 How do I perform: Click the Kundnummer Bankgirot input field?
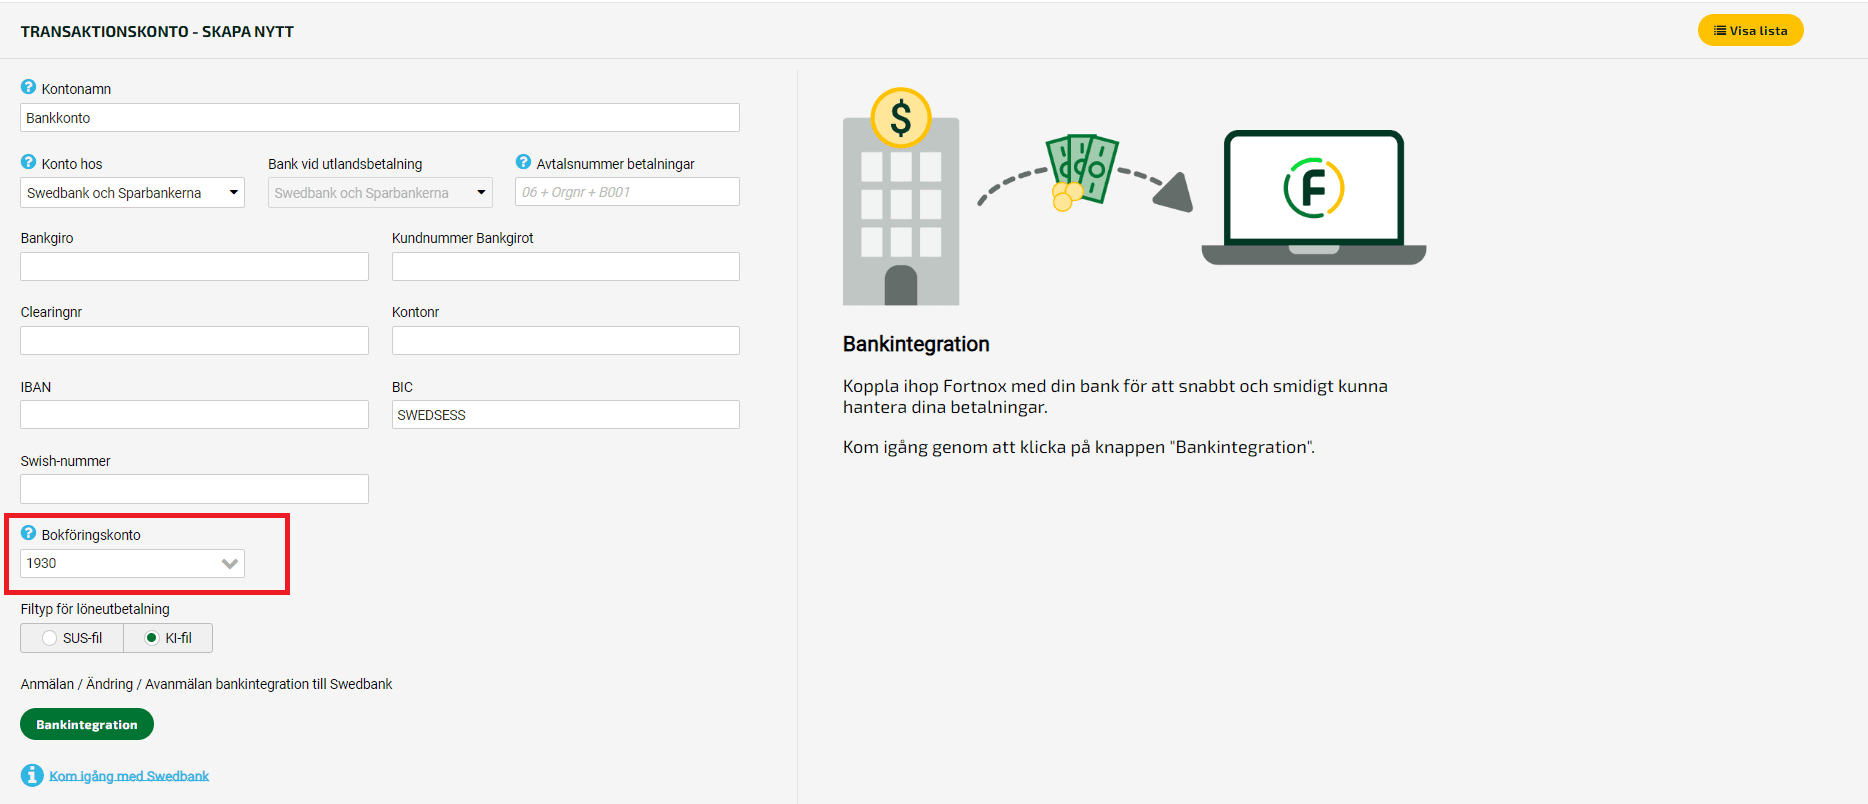click(566, 266)
